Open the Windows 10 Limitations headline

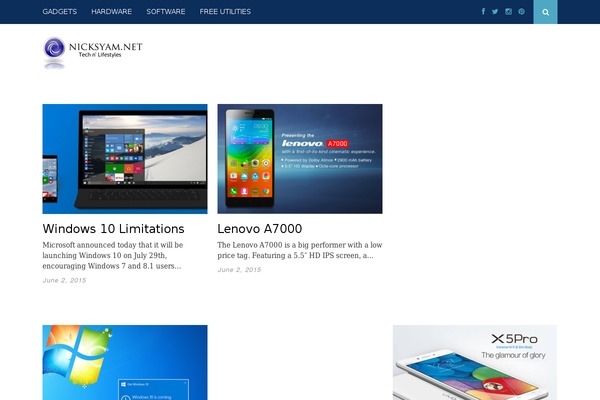[x=113, y=229]
